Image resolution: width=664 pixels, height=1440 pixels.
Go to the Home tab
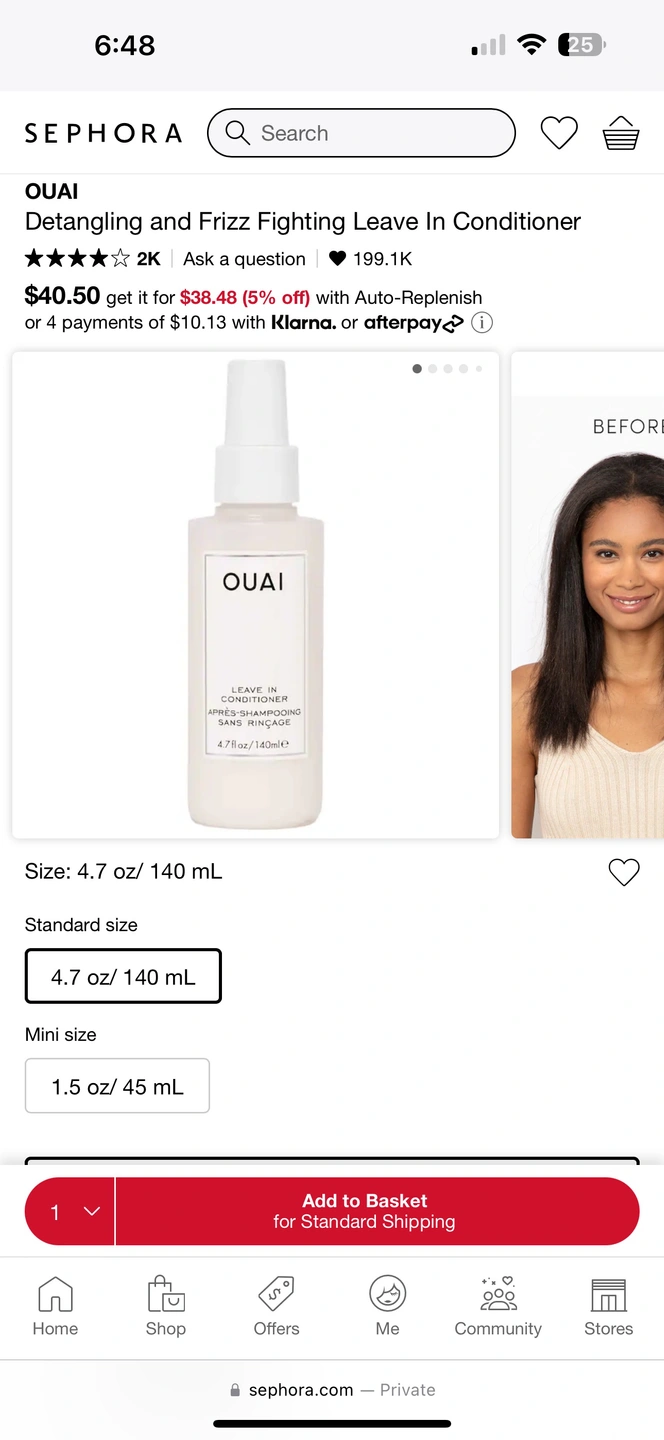tap(55, 1307)
